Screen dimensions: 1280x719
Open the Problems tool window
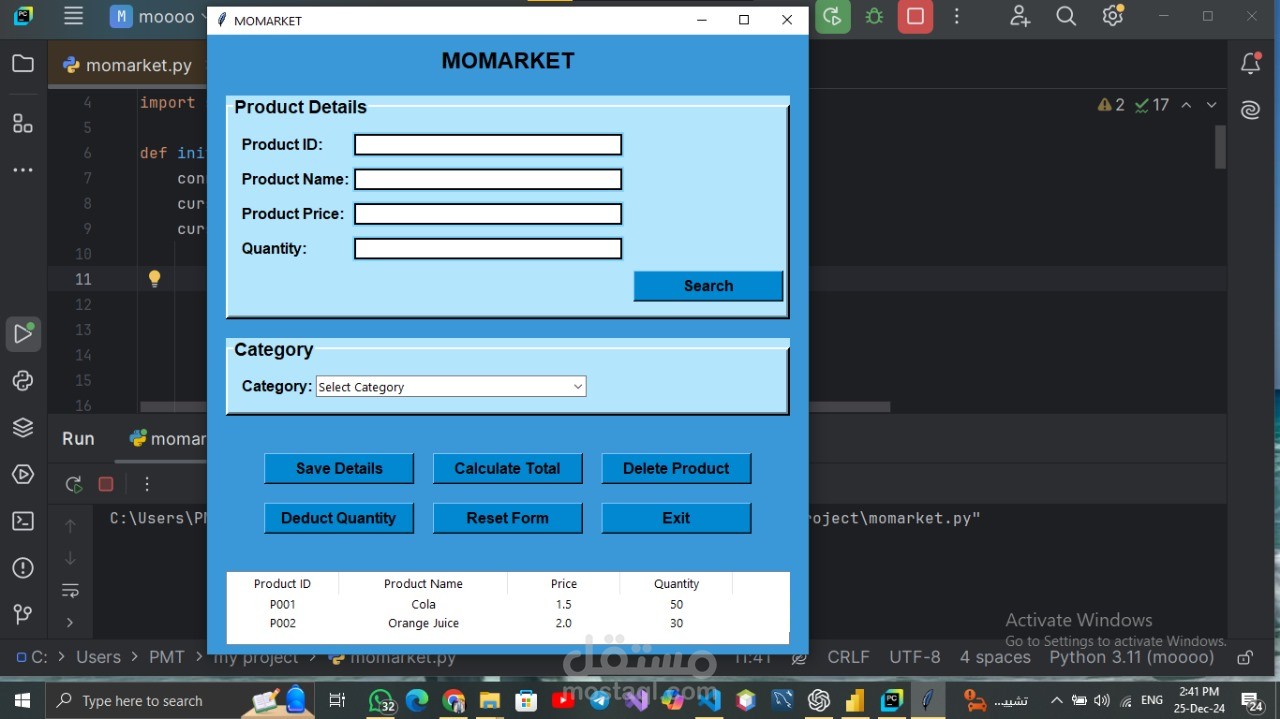pyautogui.click(x=23, y=567)
